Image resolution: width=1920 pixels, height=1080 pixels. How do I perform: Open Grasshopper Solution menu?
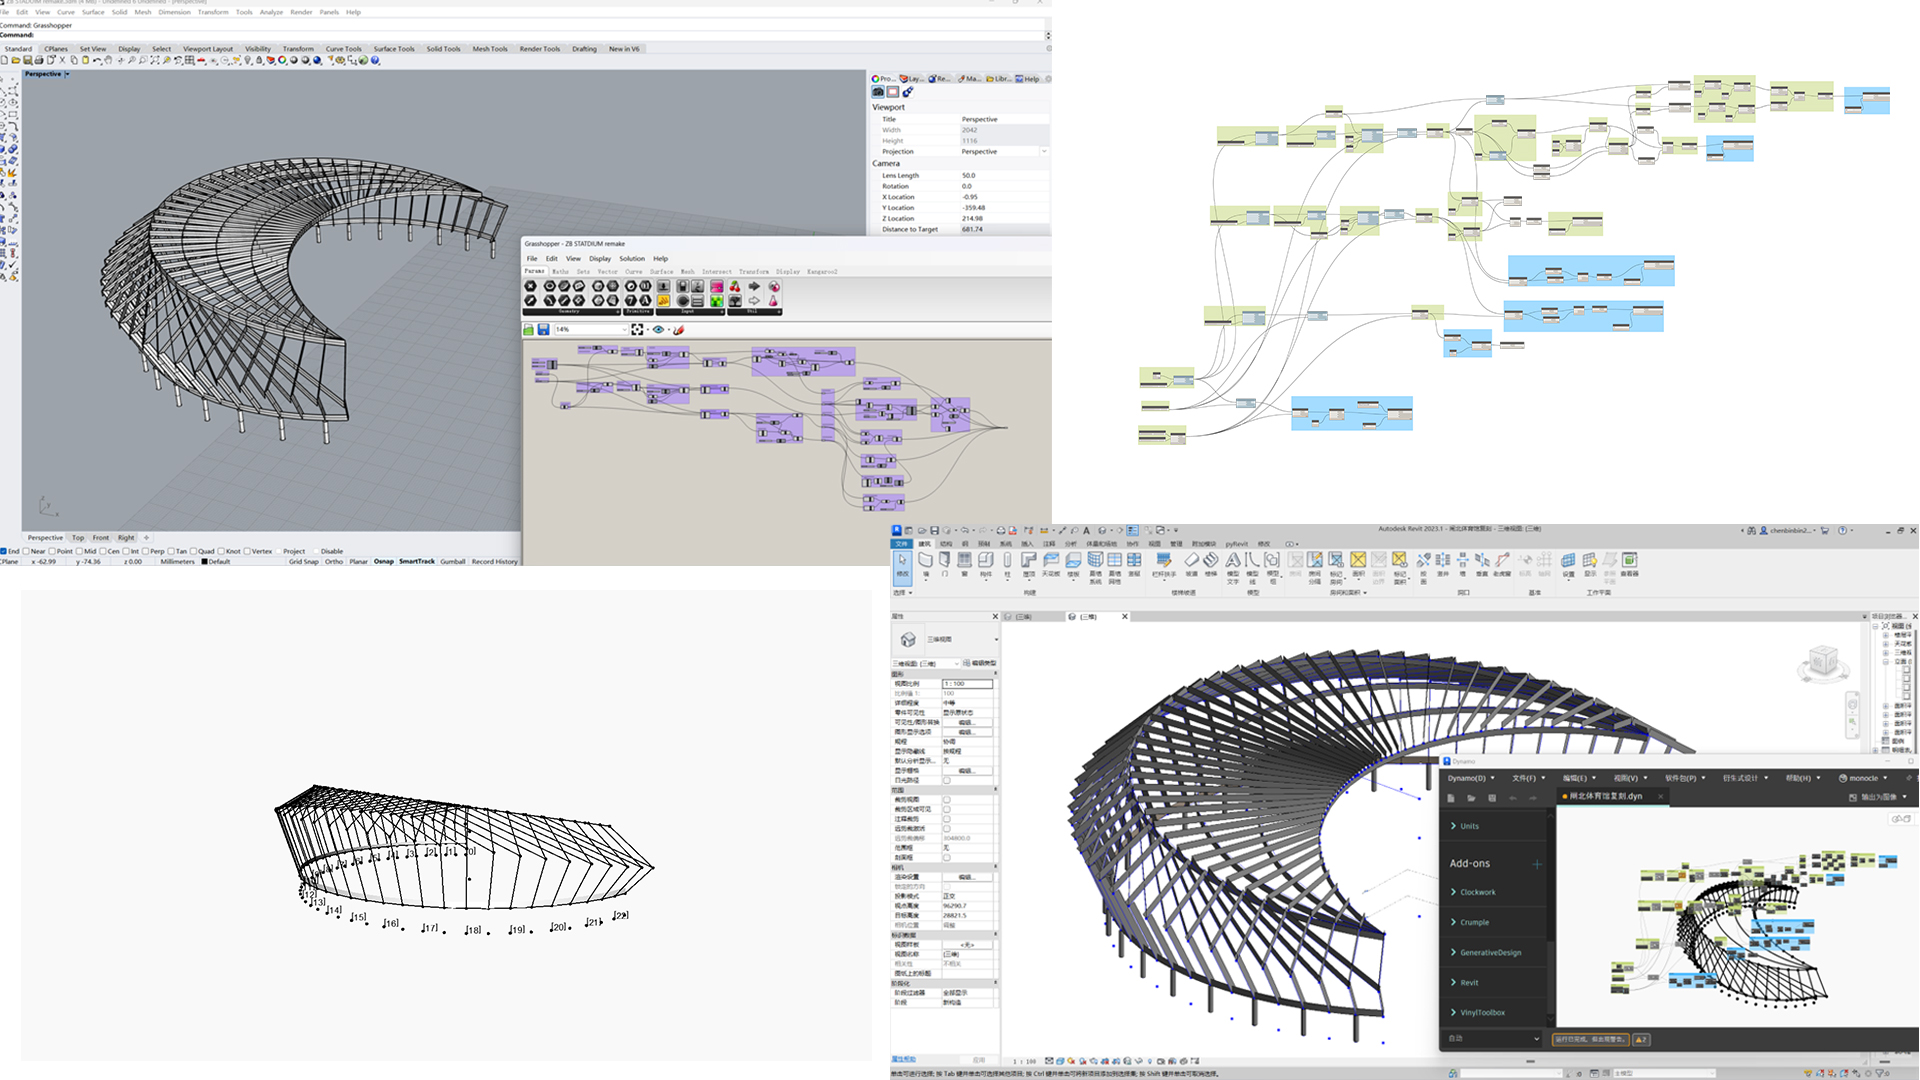(632, 258)
